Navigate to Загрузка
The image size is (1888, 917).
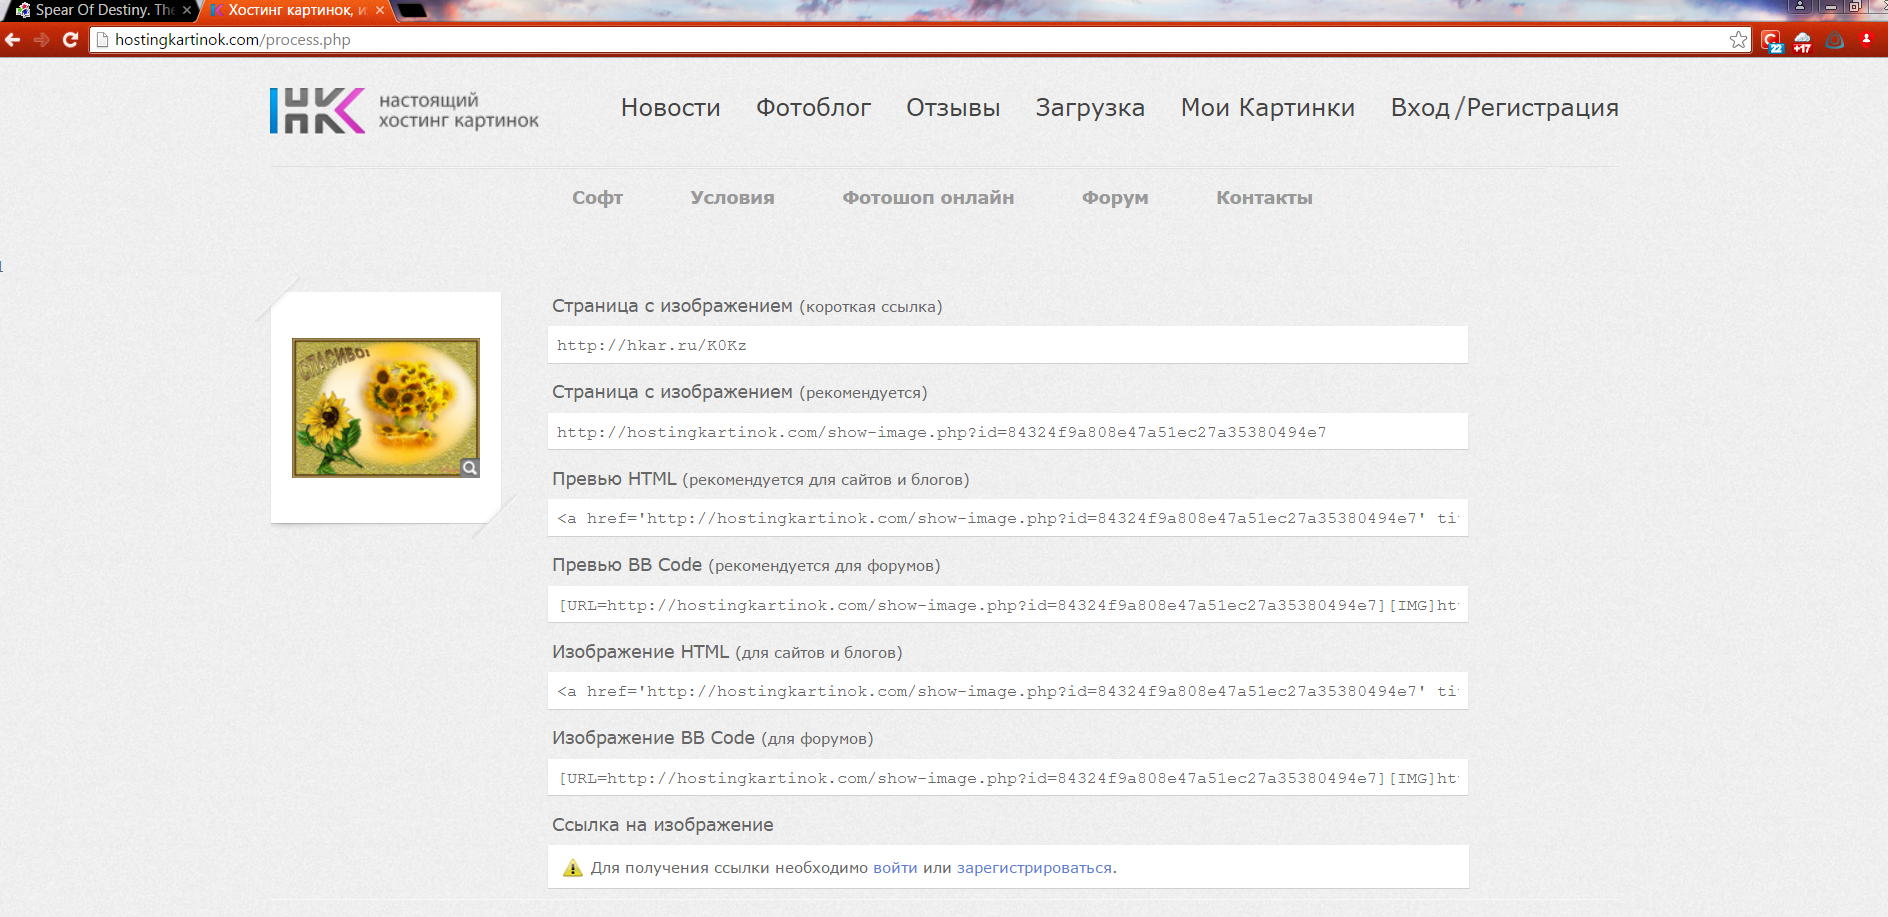[x=1090, y=108]
